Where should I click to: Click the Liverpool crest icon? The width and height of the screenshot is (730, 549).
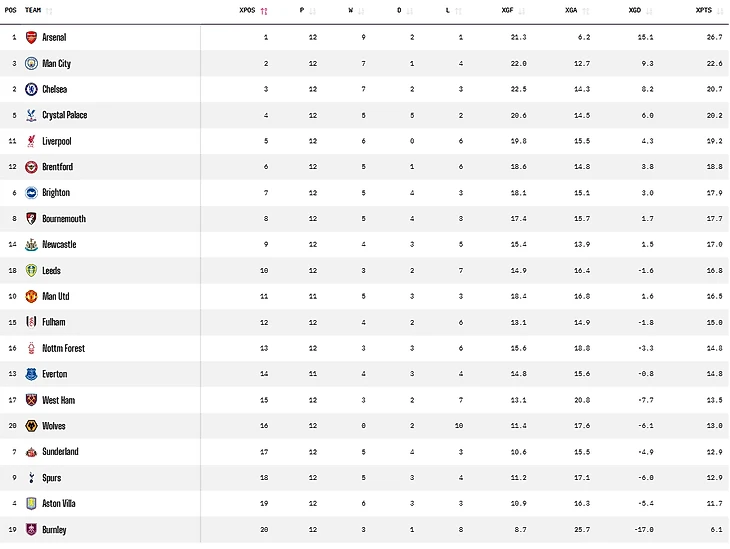[31, 141]
